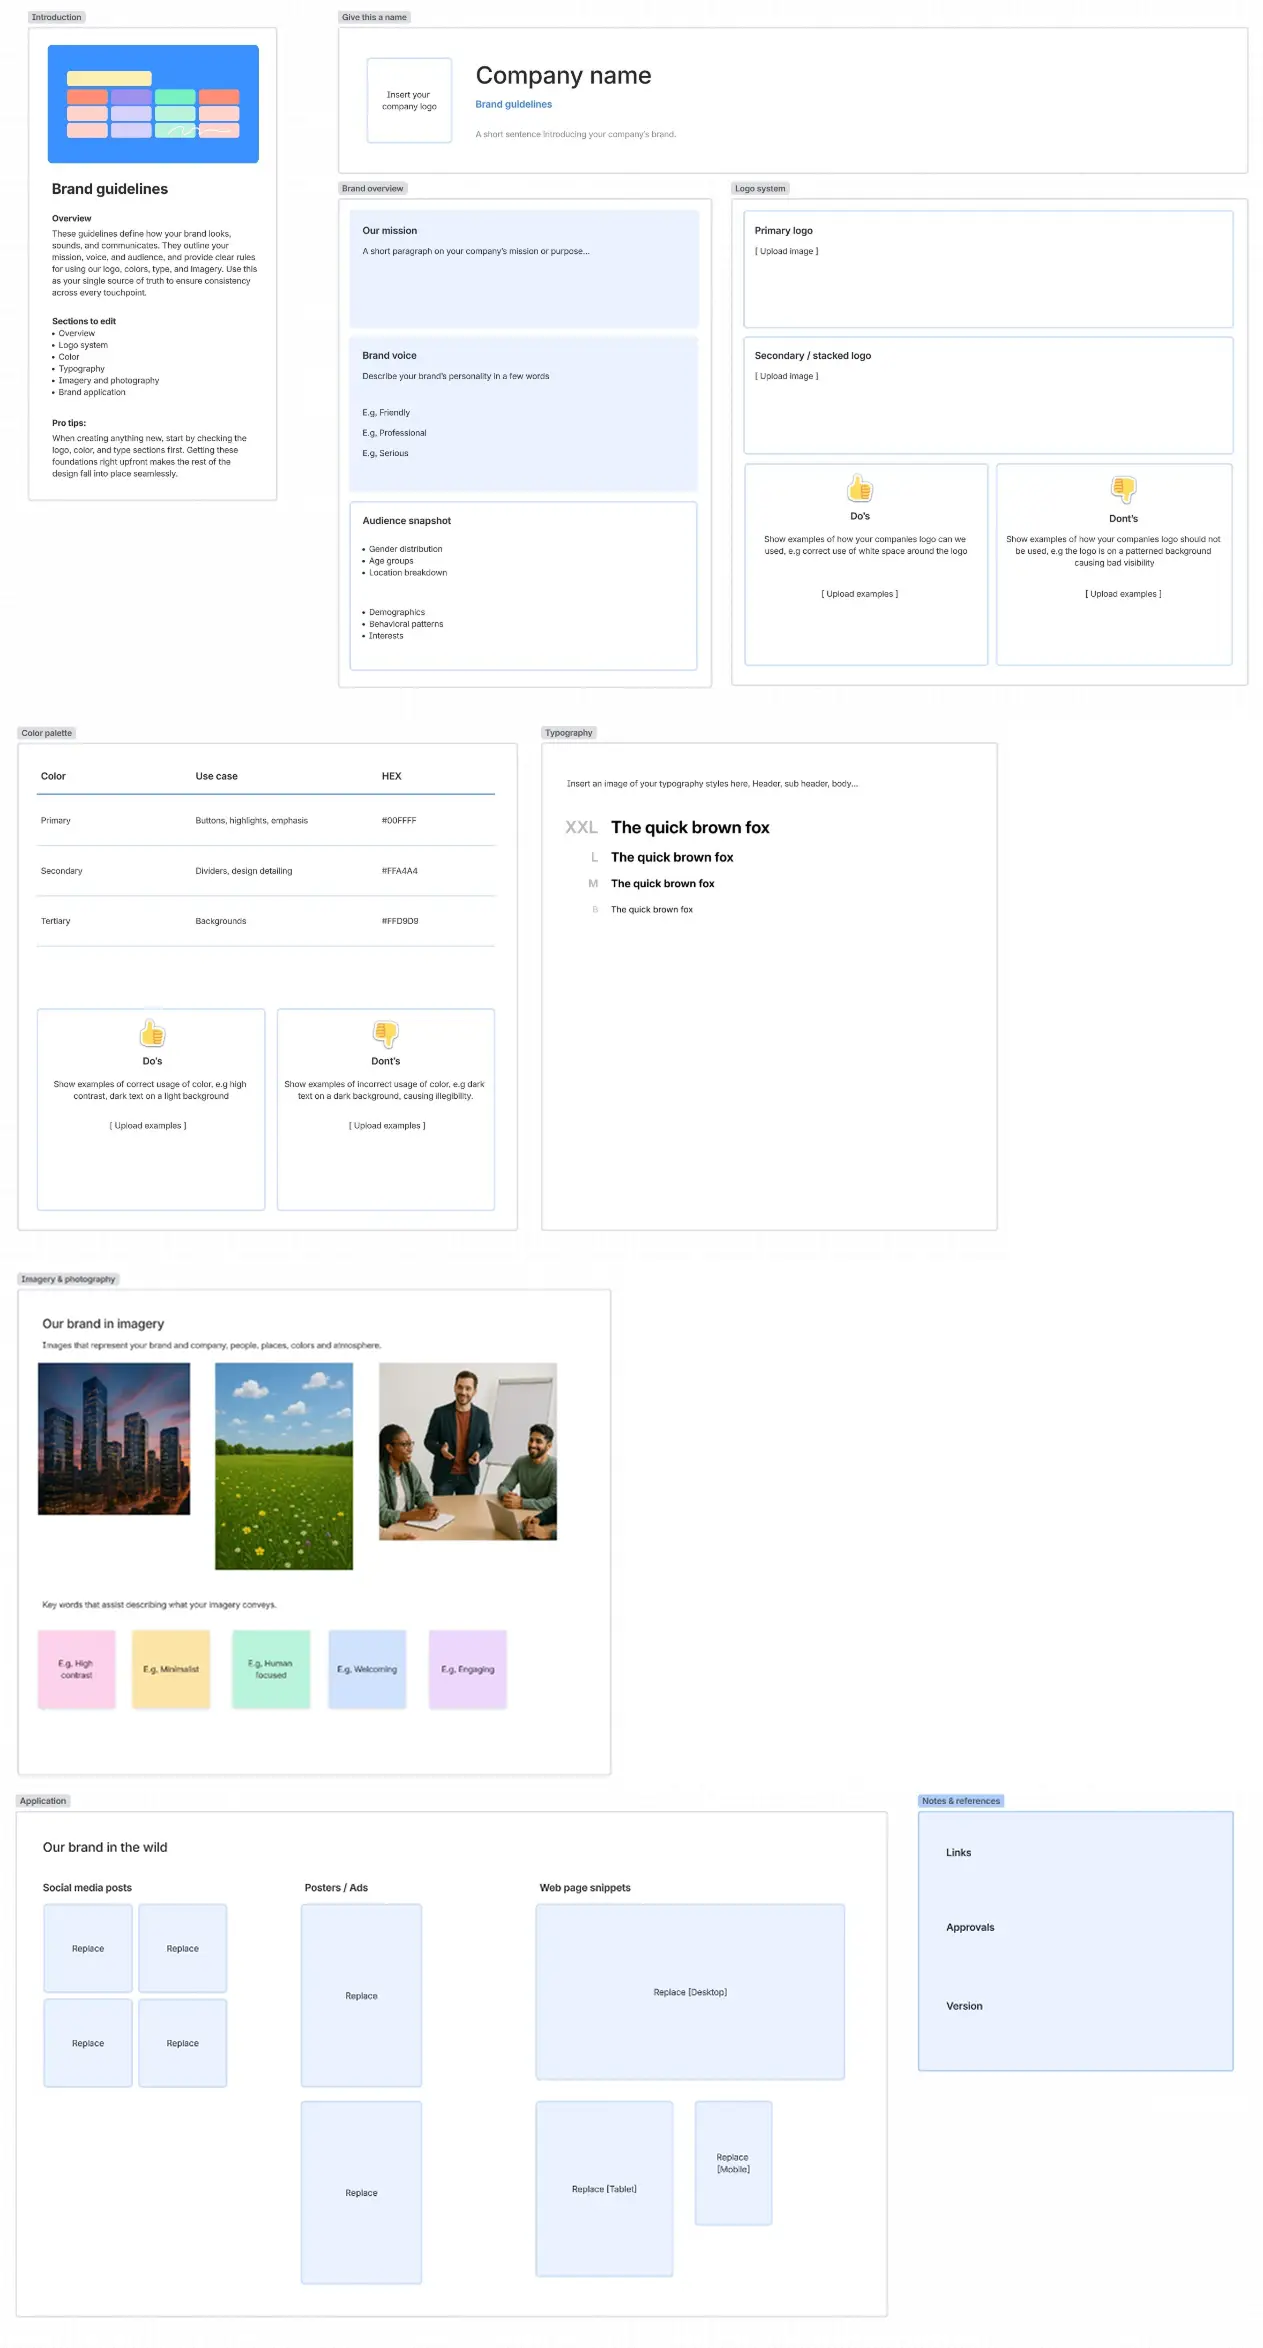Image resolution: width=1263 pixels, height=2348 pixels.
Task: Click '[ Upload examples ]' in Color palette Do's
Action: (x=148, y=1126)
